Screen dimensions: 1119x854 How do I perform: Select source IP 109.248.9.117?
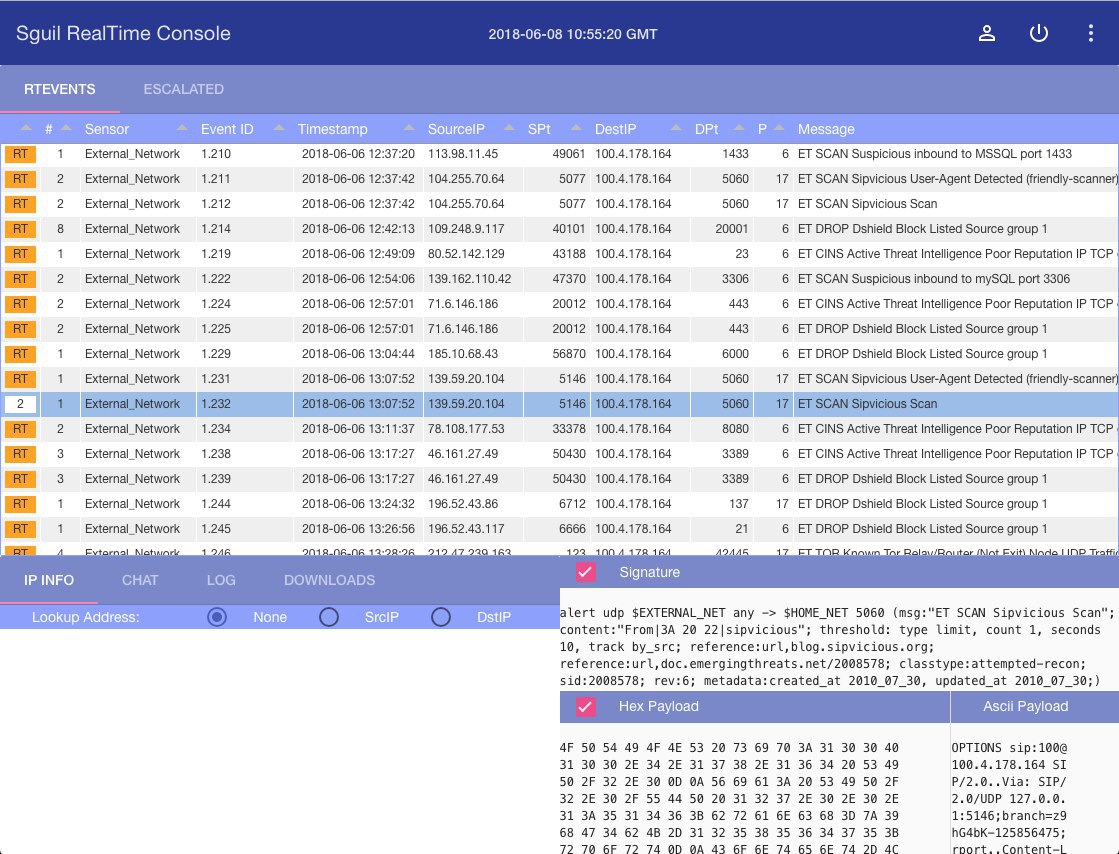(x=466, y=229)
